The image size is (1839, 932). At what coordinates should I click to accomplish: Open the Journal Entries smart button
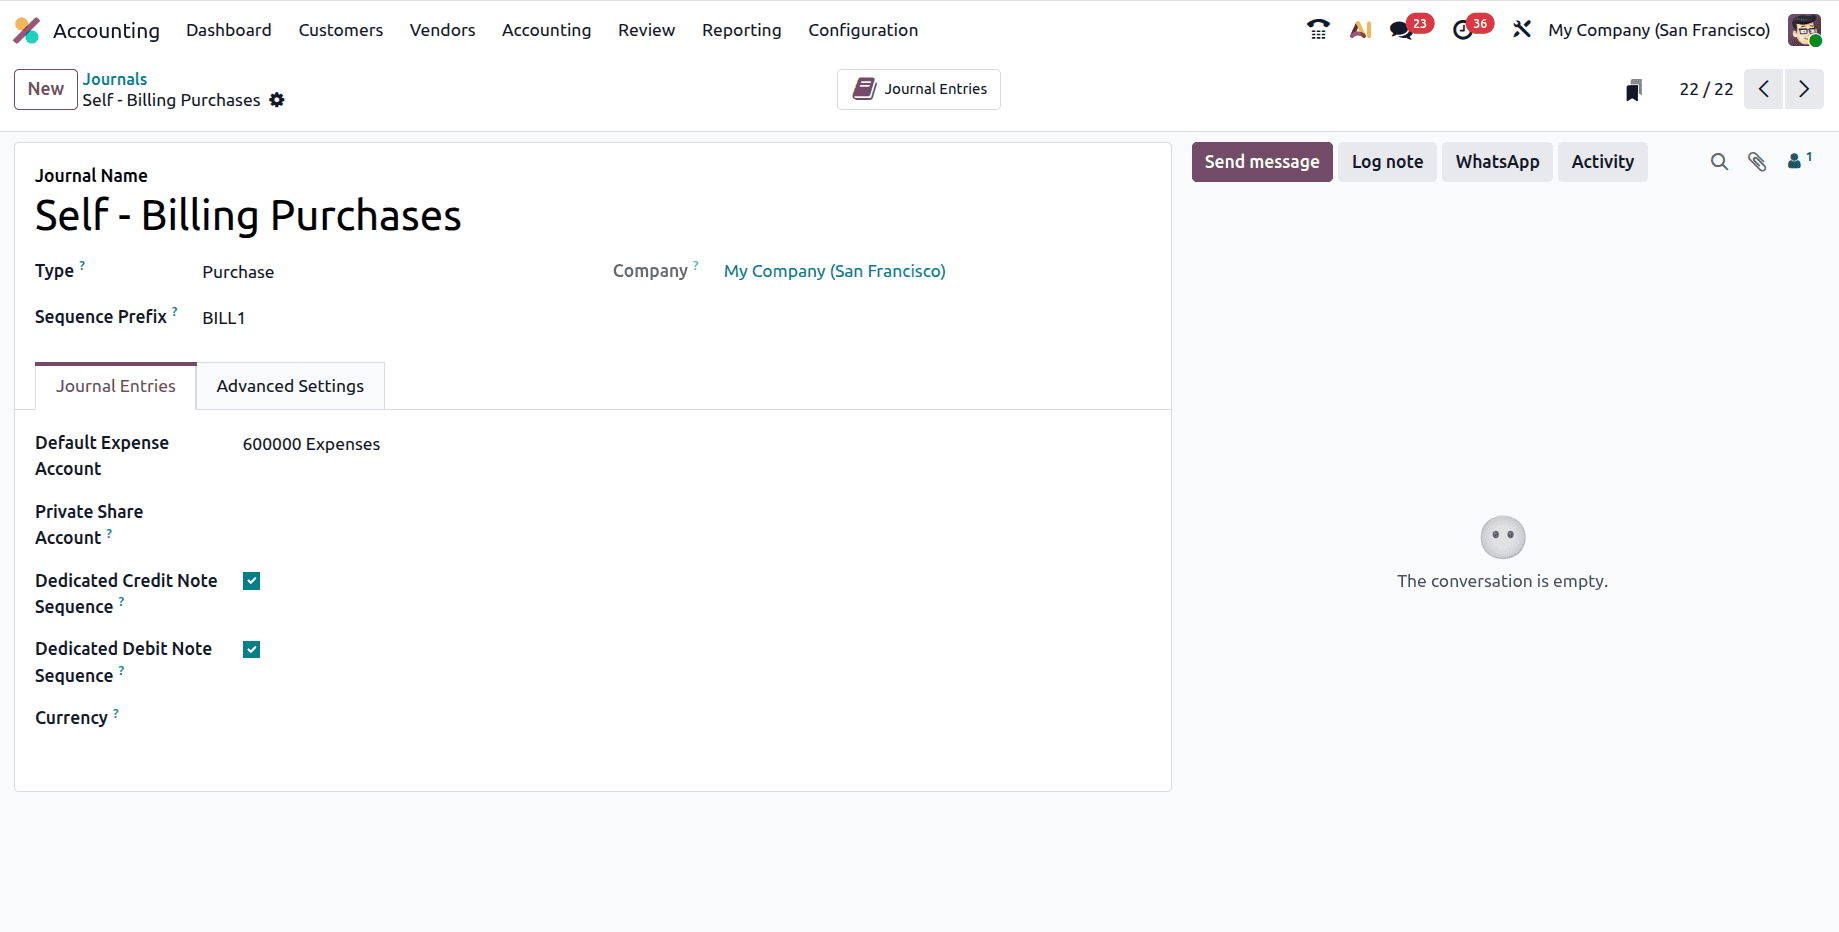coord(919,89)
